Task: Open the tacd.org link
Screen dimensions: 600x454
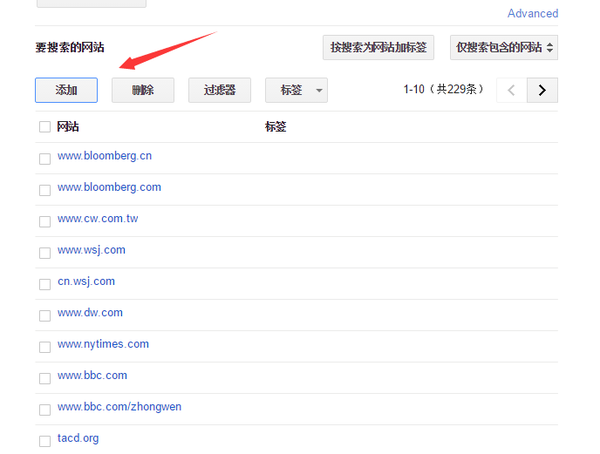Action: (78, 438)
